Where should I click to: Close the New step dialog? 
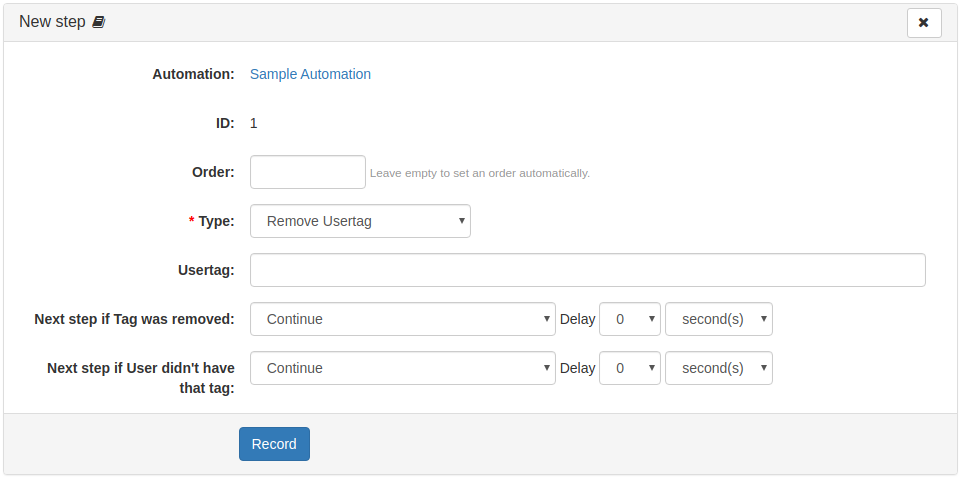tap(924, 23)
